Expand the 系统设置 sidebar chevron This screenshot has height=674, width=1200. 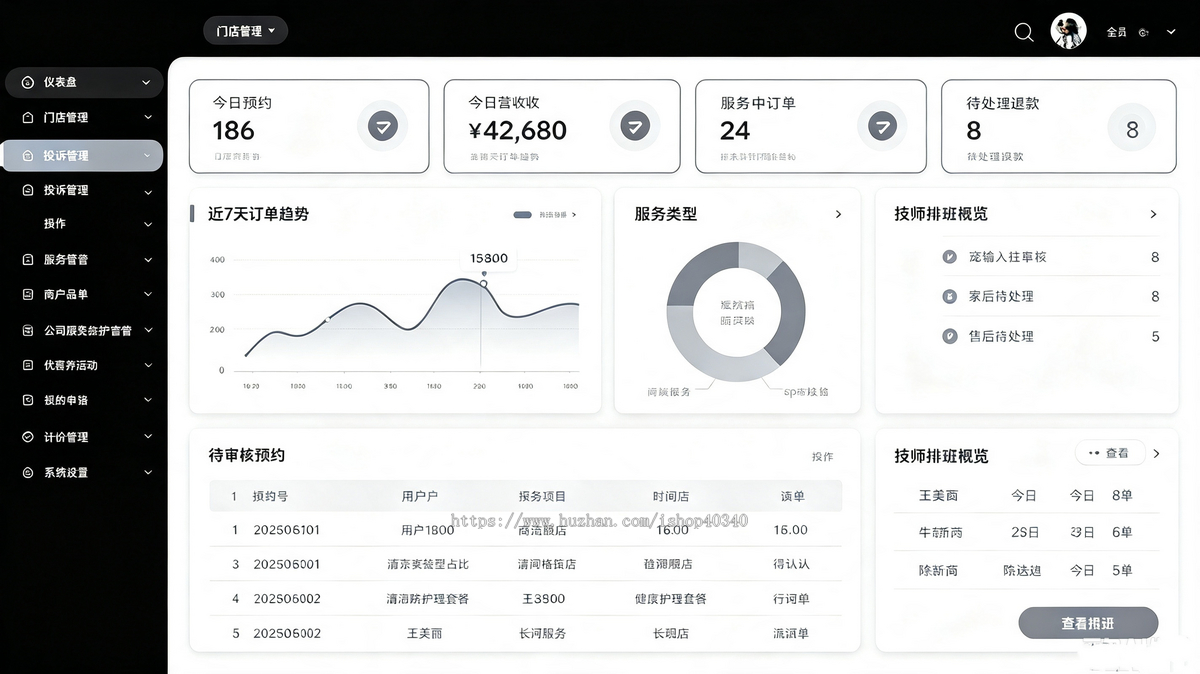148,472
